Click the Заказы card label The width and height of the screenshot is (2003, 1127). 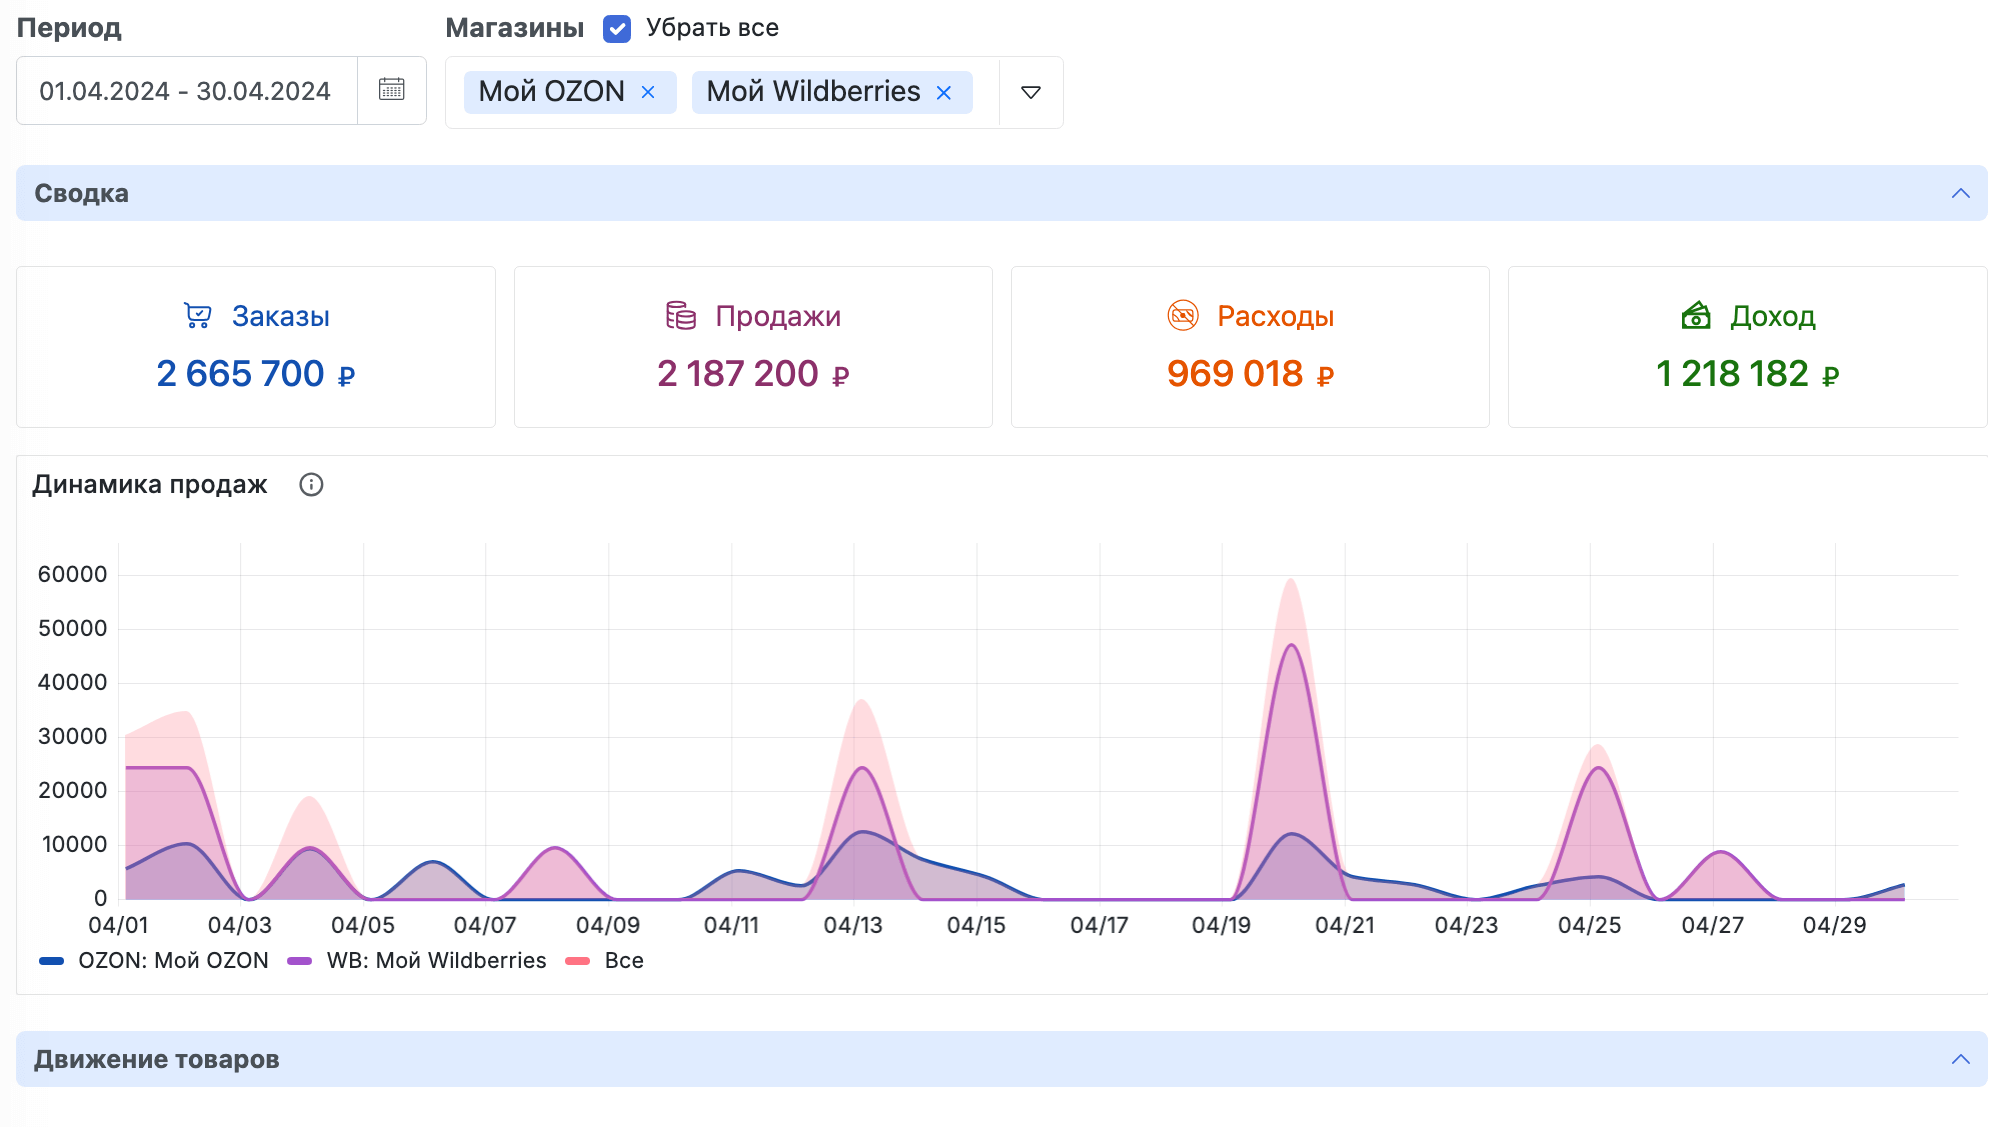tap(281, 316)
